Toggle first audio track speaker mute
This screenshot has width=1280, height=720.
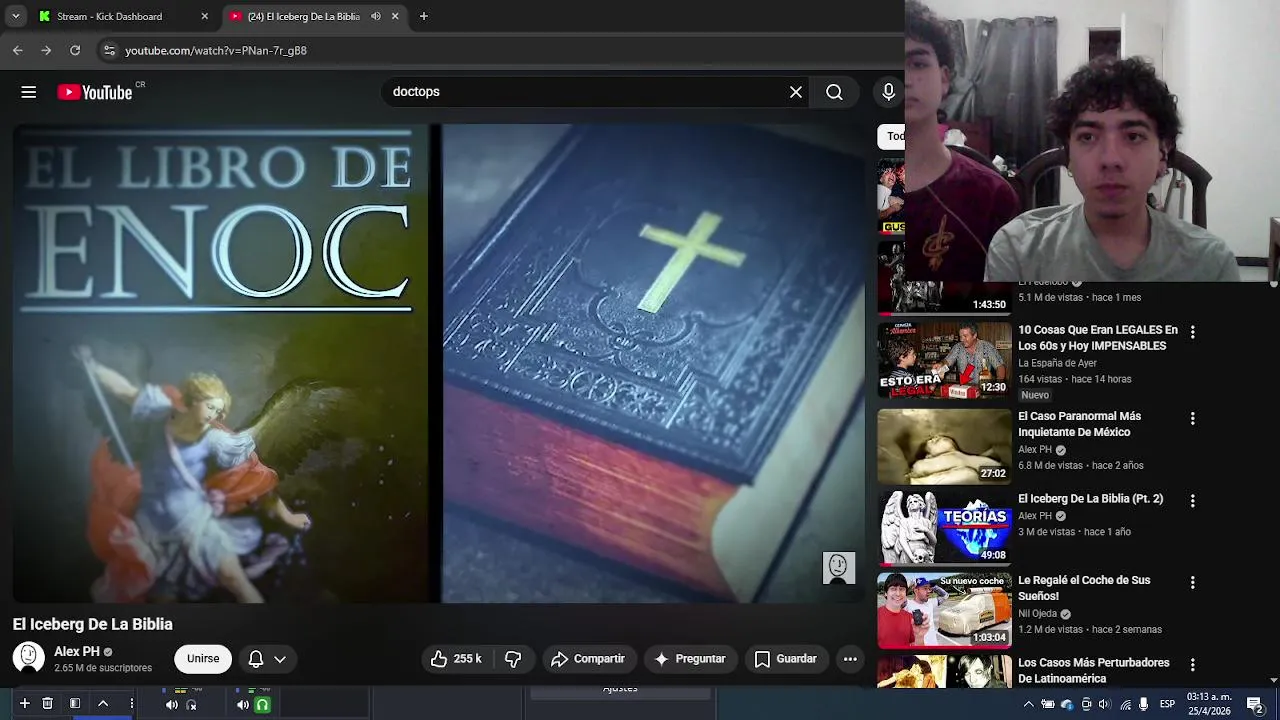pyautogui.click(x=172, y=705)
